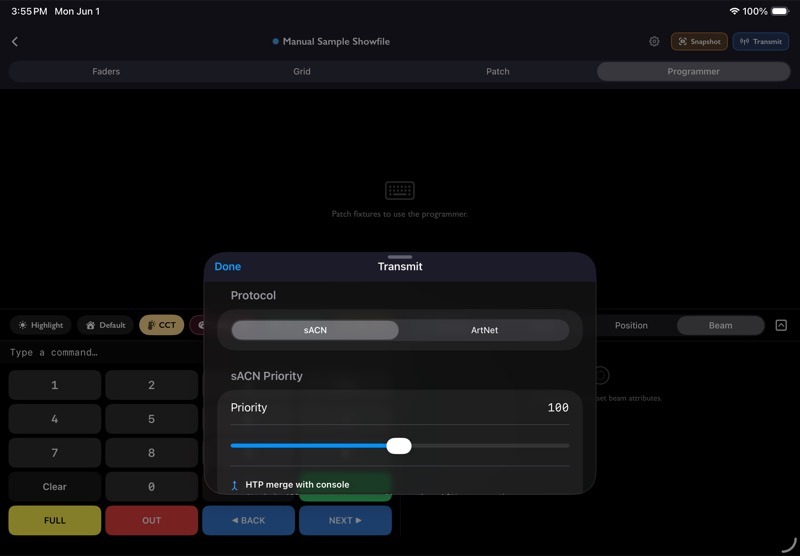Image resolution: width=800 pixels, height=556 pixels.
Task: Switch to the Grid tab
Action: 302,71
